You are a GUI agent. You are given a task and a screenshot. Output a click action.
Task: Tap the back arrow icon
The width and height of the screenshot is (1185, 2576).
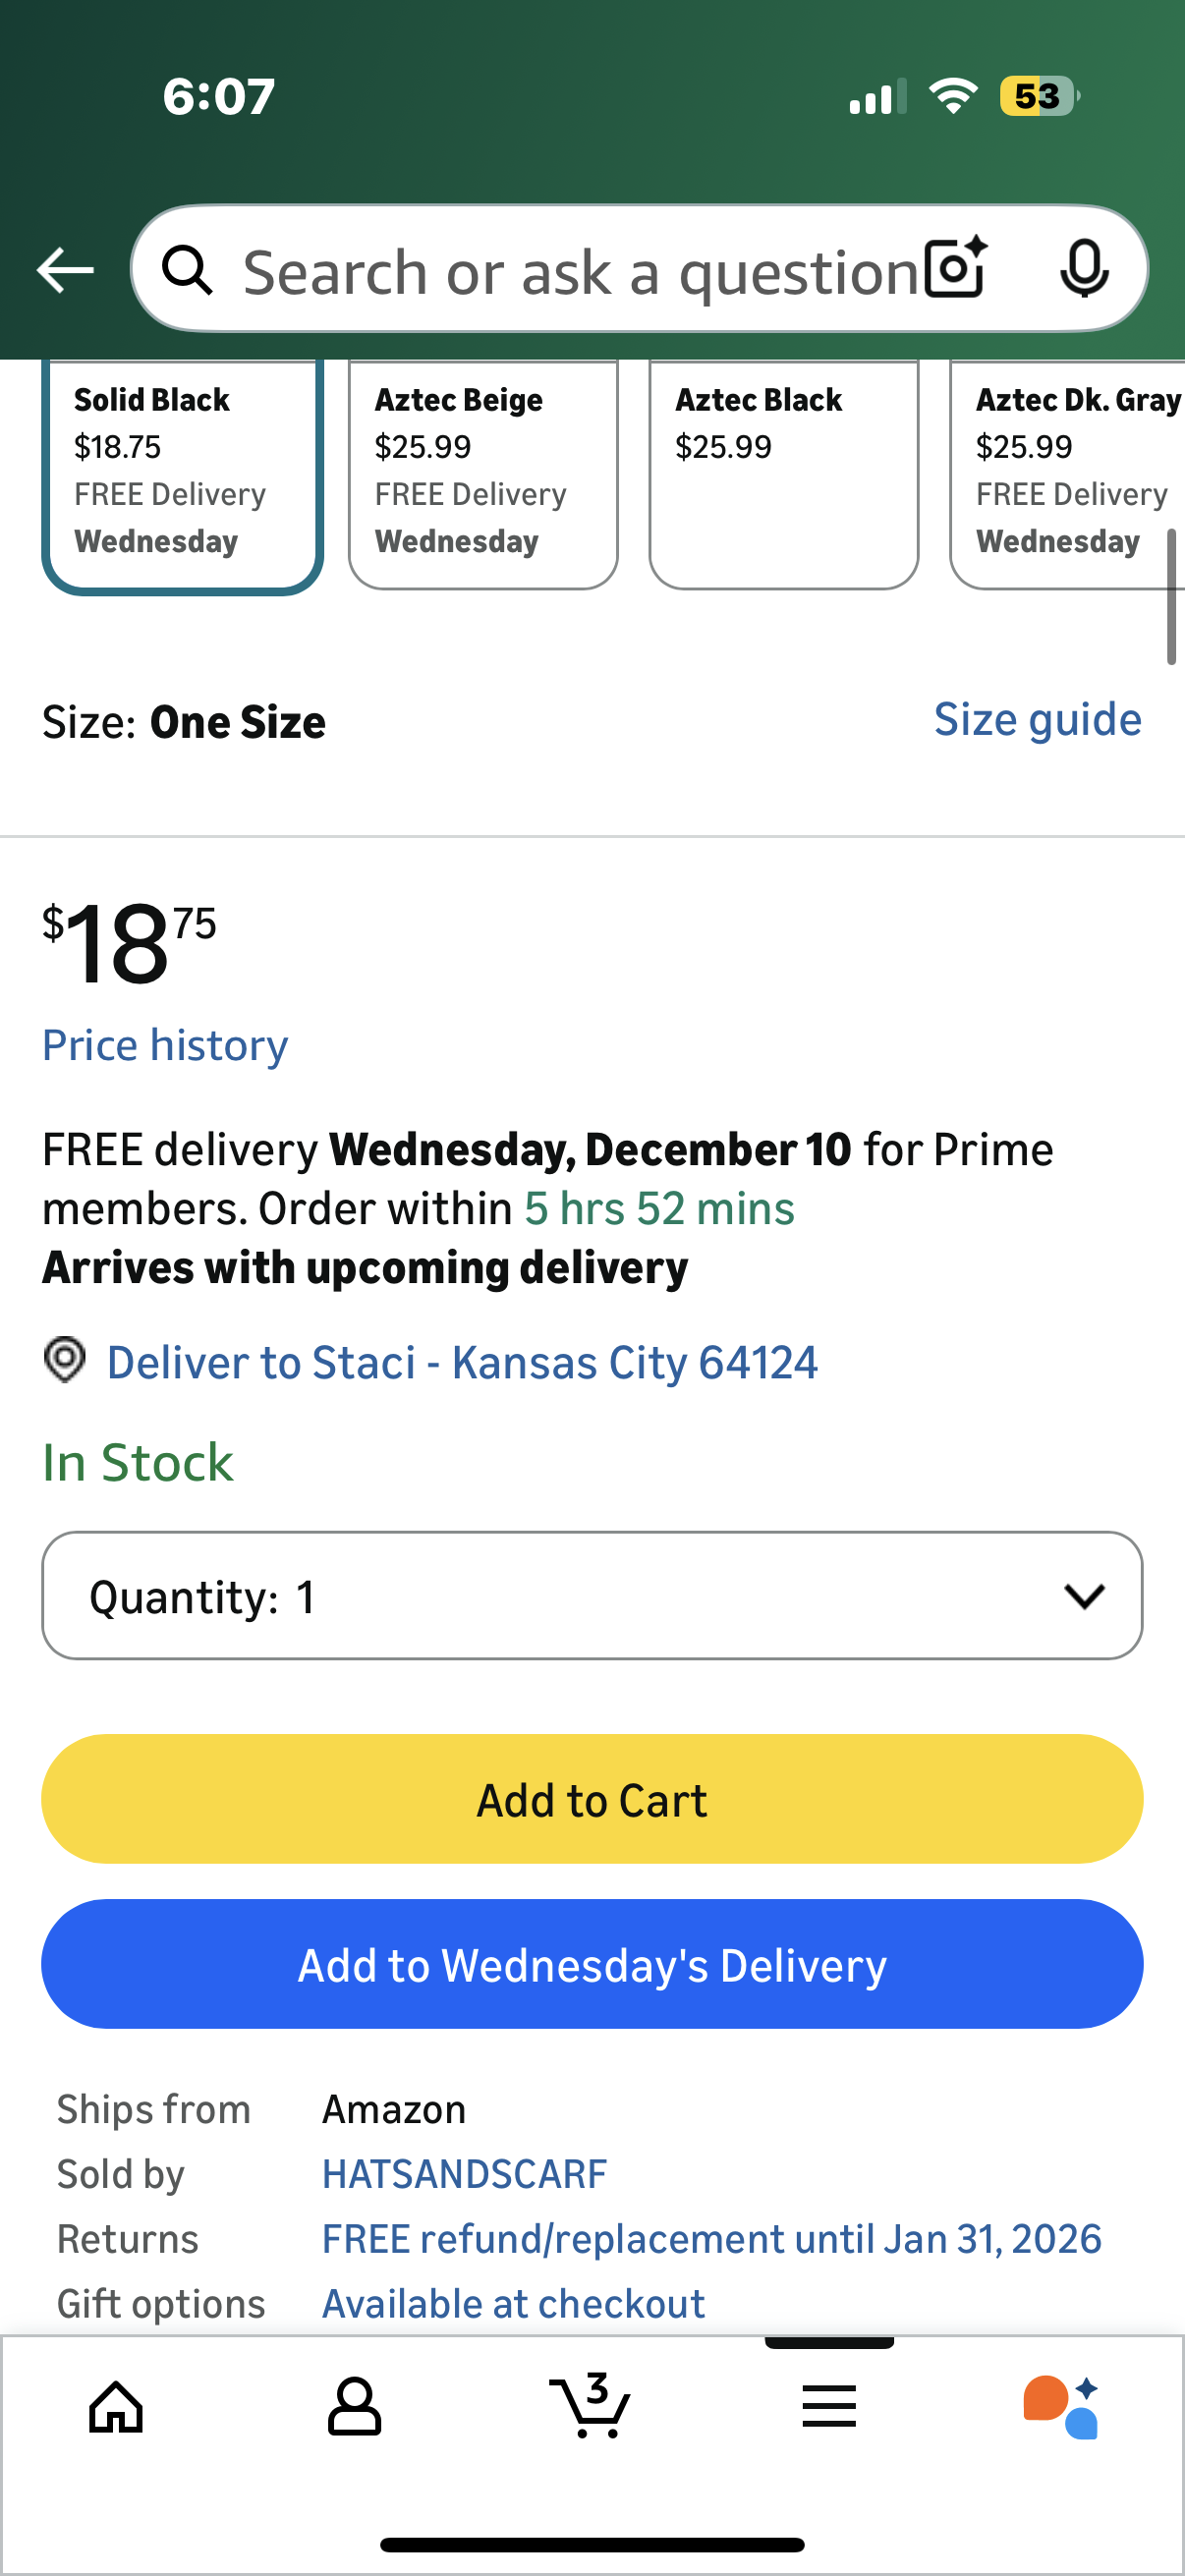[x=65, y=270]
